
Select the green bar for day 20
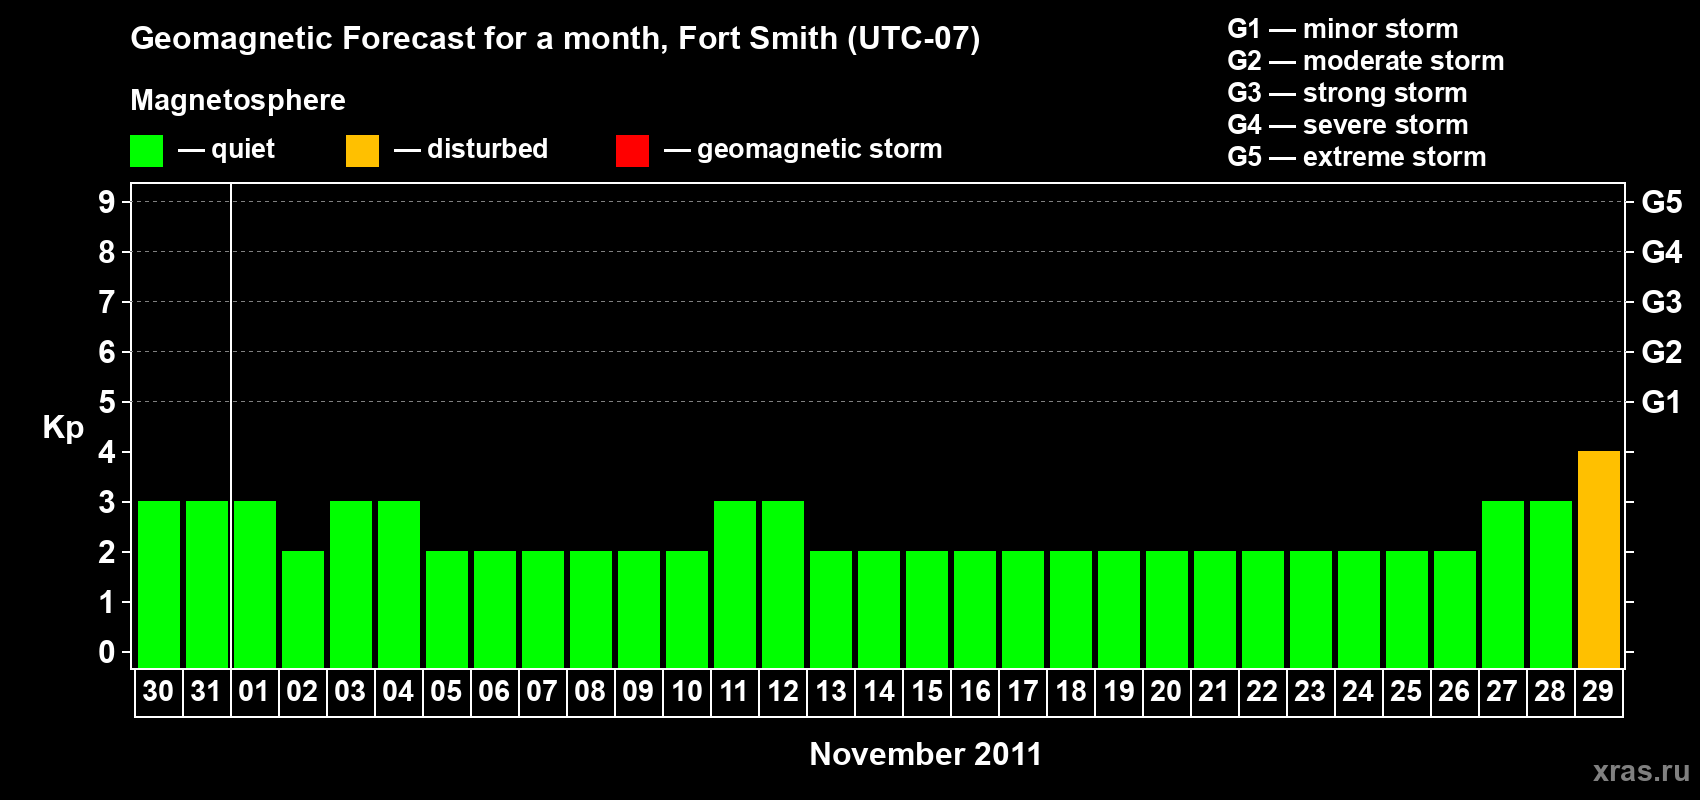1167,610
